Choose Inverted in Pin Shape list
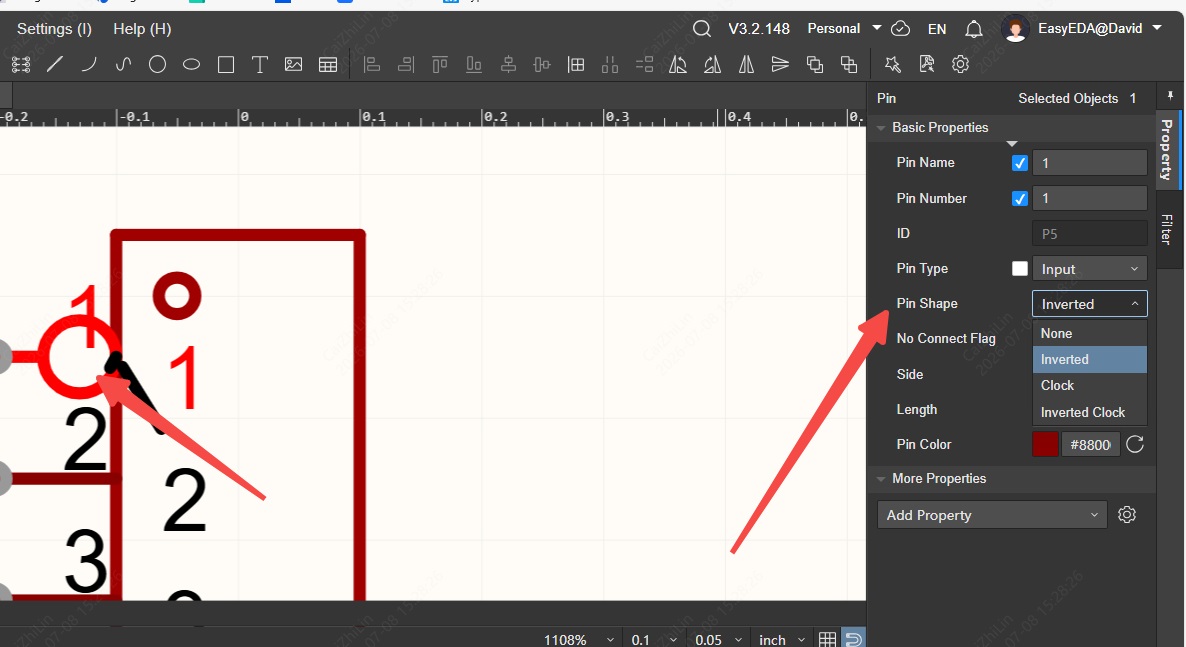 [1090, 359]
